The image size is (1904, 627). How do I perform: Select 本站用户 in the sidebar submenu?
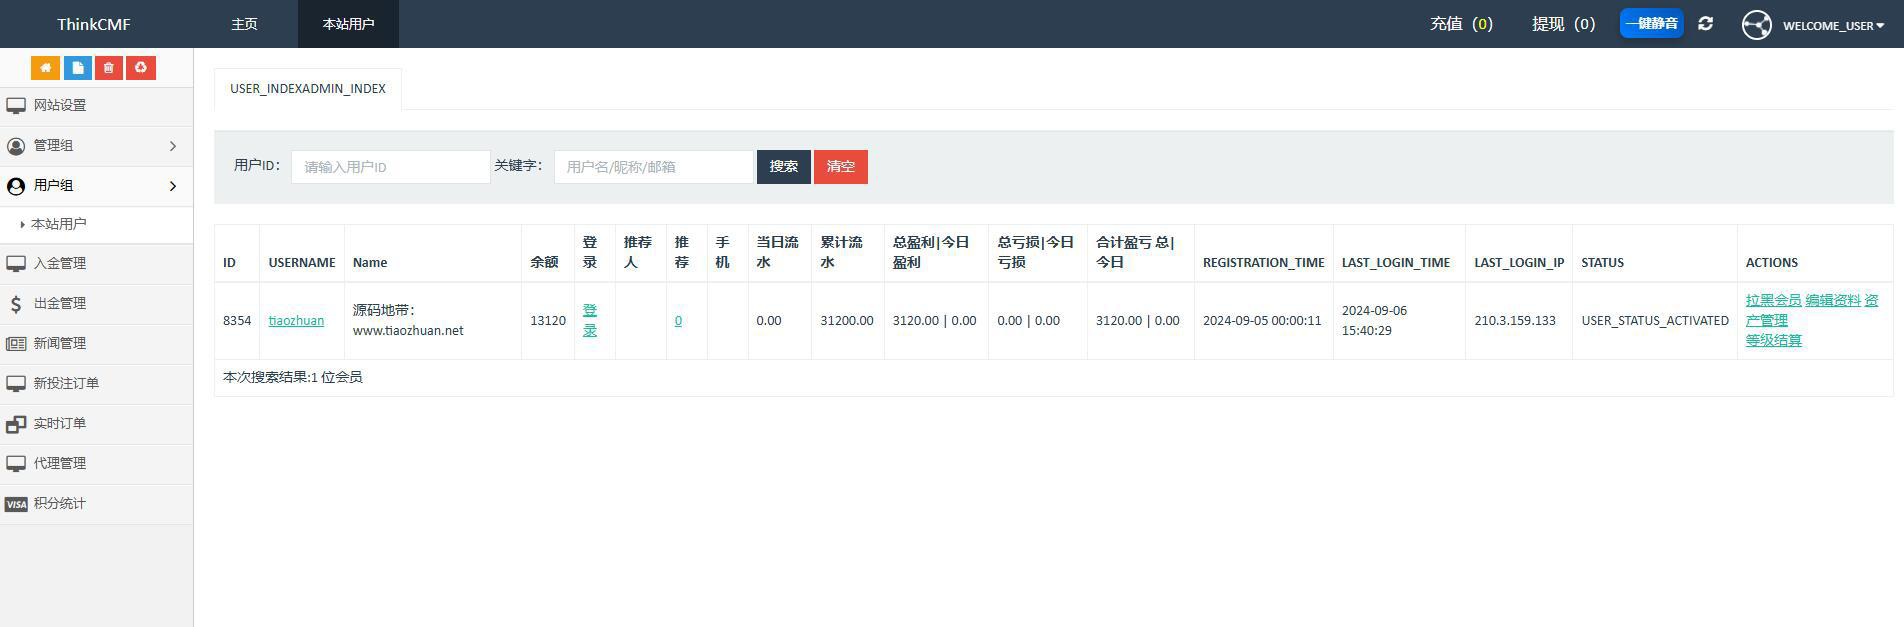[x=59, y=225]
